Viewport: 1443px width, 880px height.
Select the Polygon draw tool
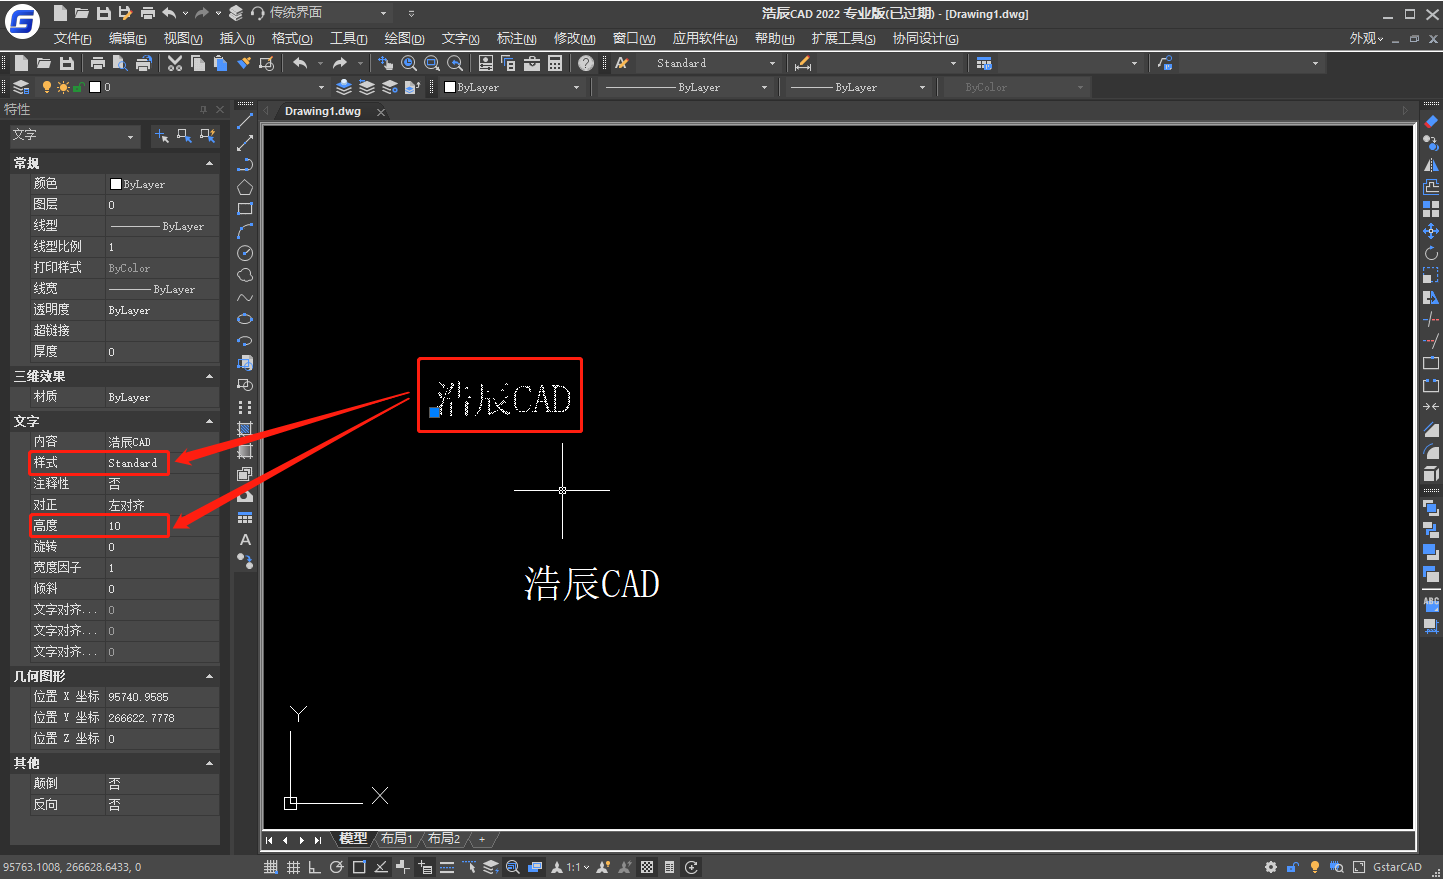[x=245, y=187]
